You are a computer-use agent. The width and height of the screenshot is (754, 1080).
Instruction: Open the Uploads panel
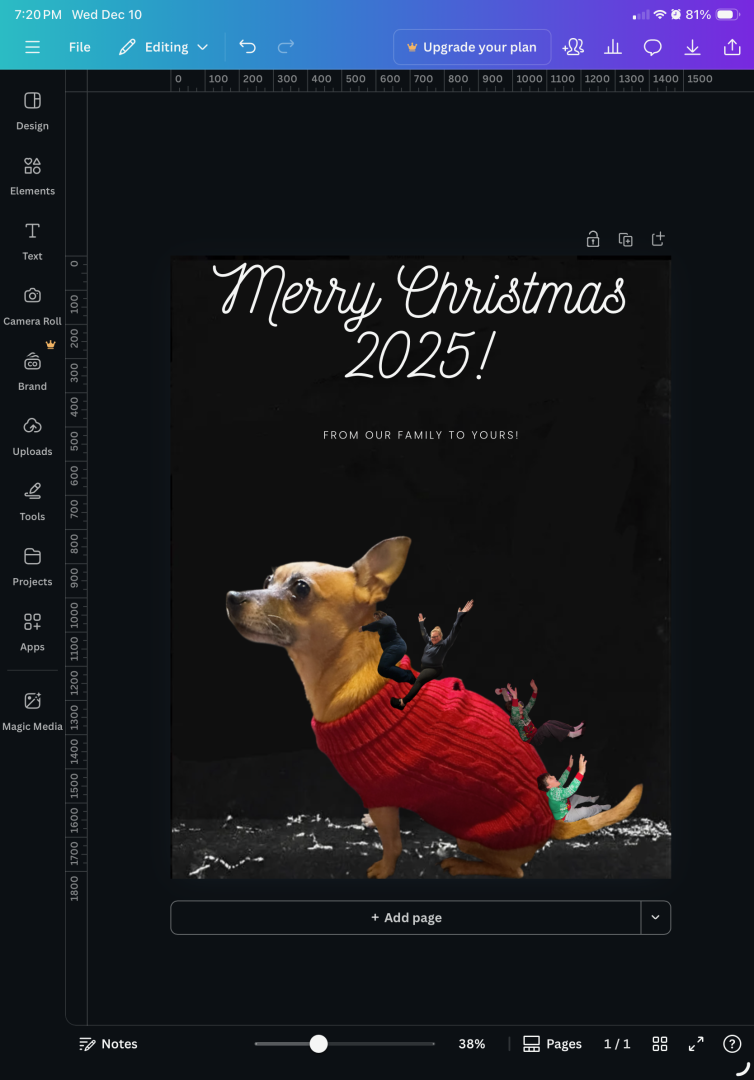tap(32, 435)
